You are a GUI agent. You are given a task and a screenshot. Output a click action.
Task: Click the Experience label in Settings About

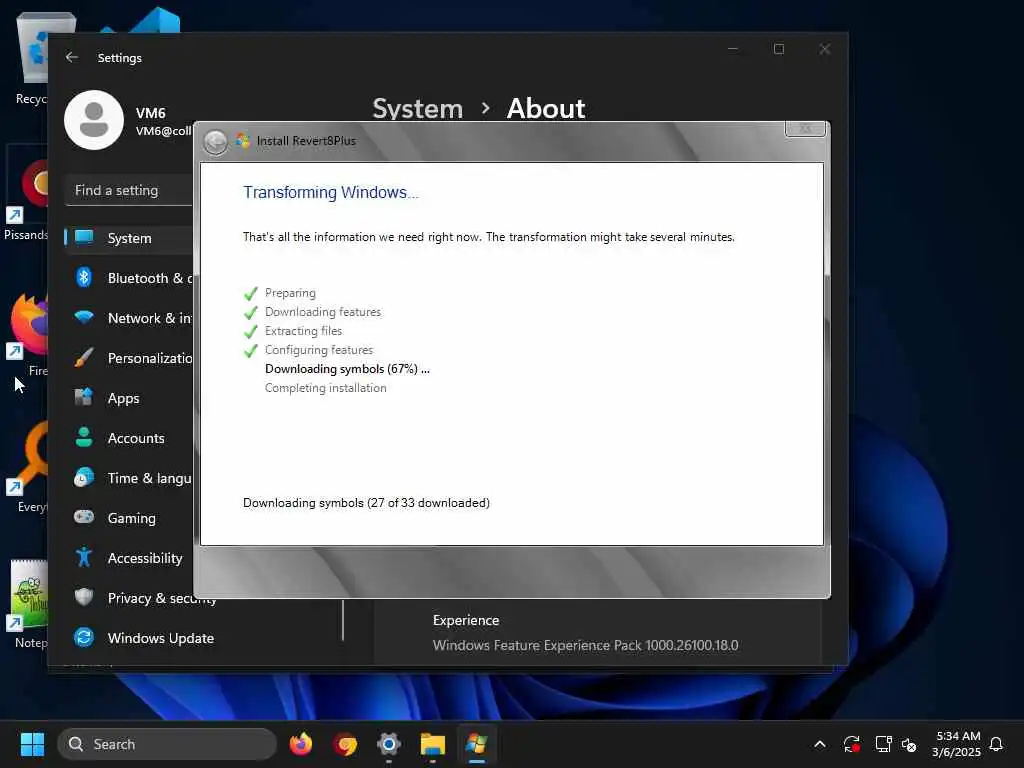[466, 620]
